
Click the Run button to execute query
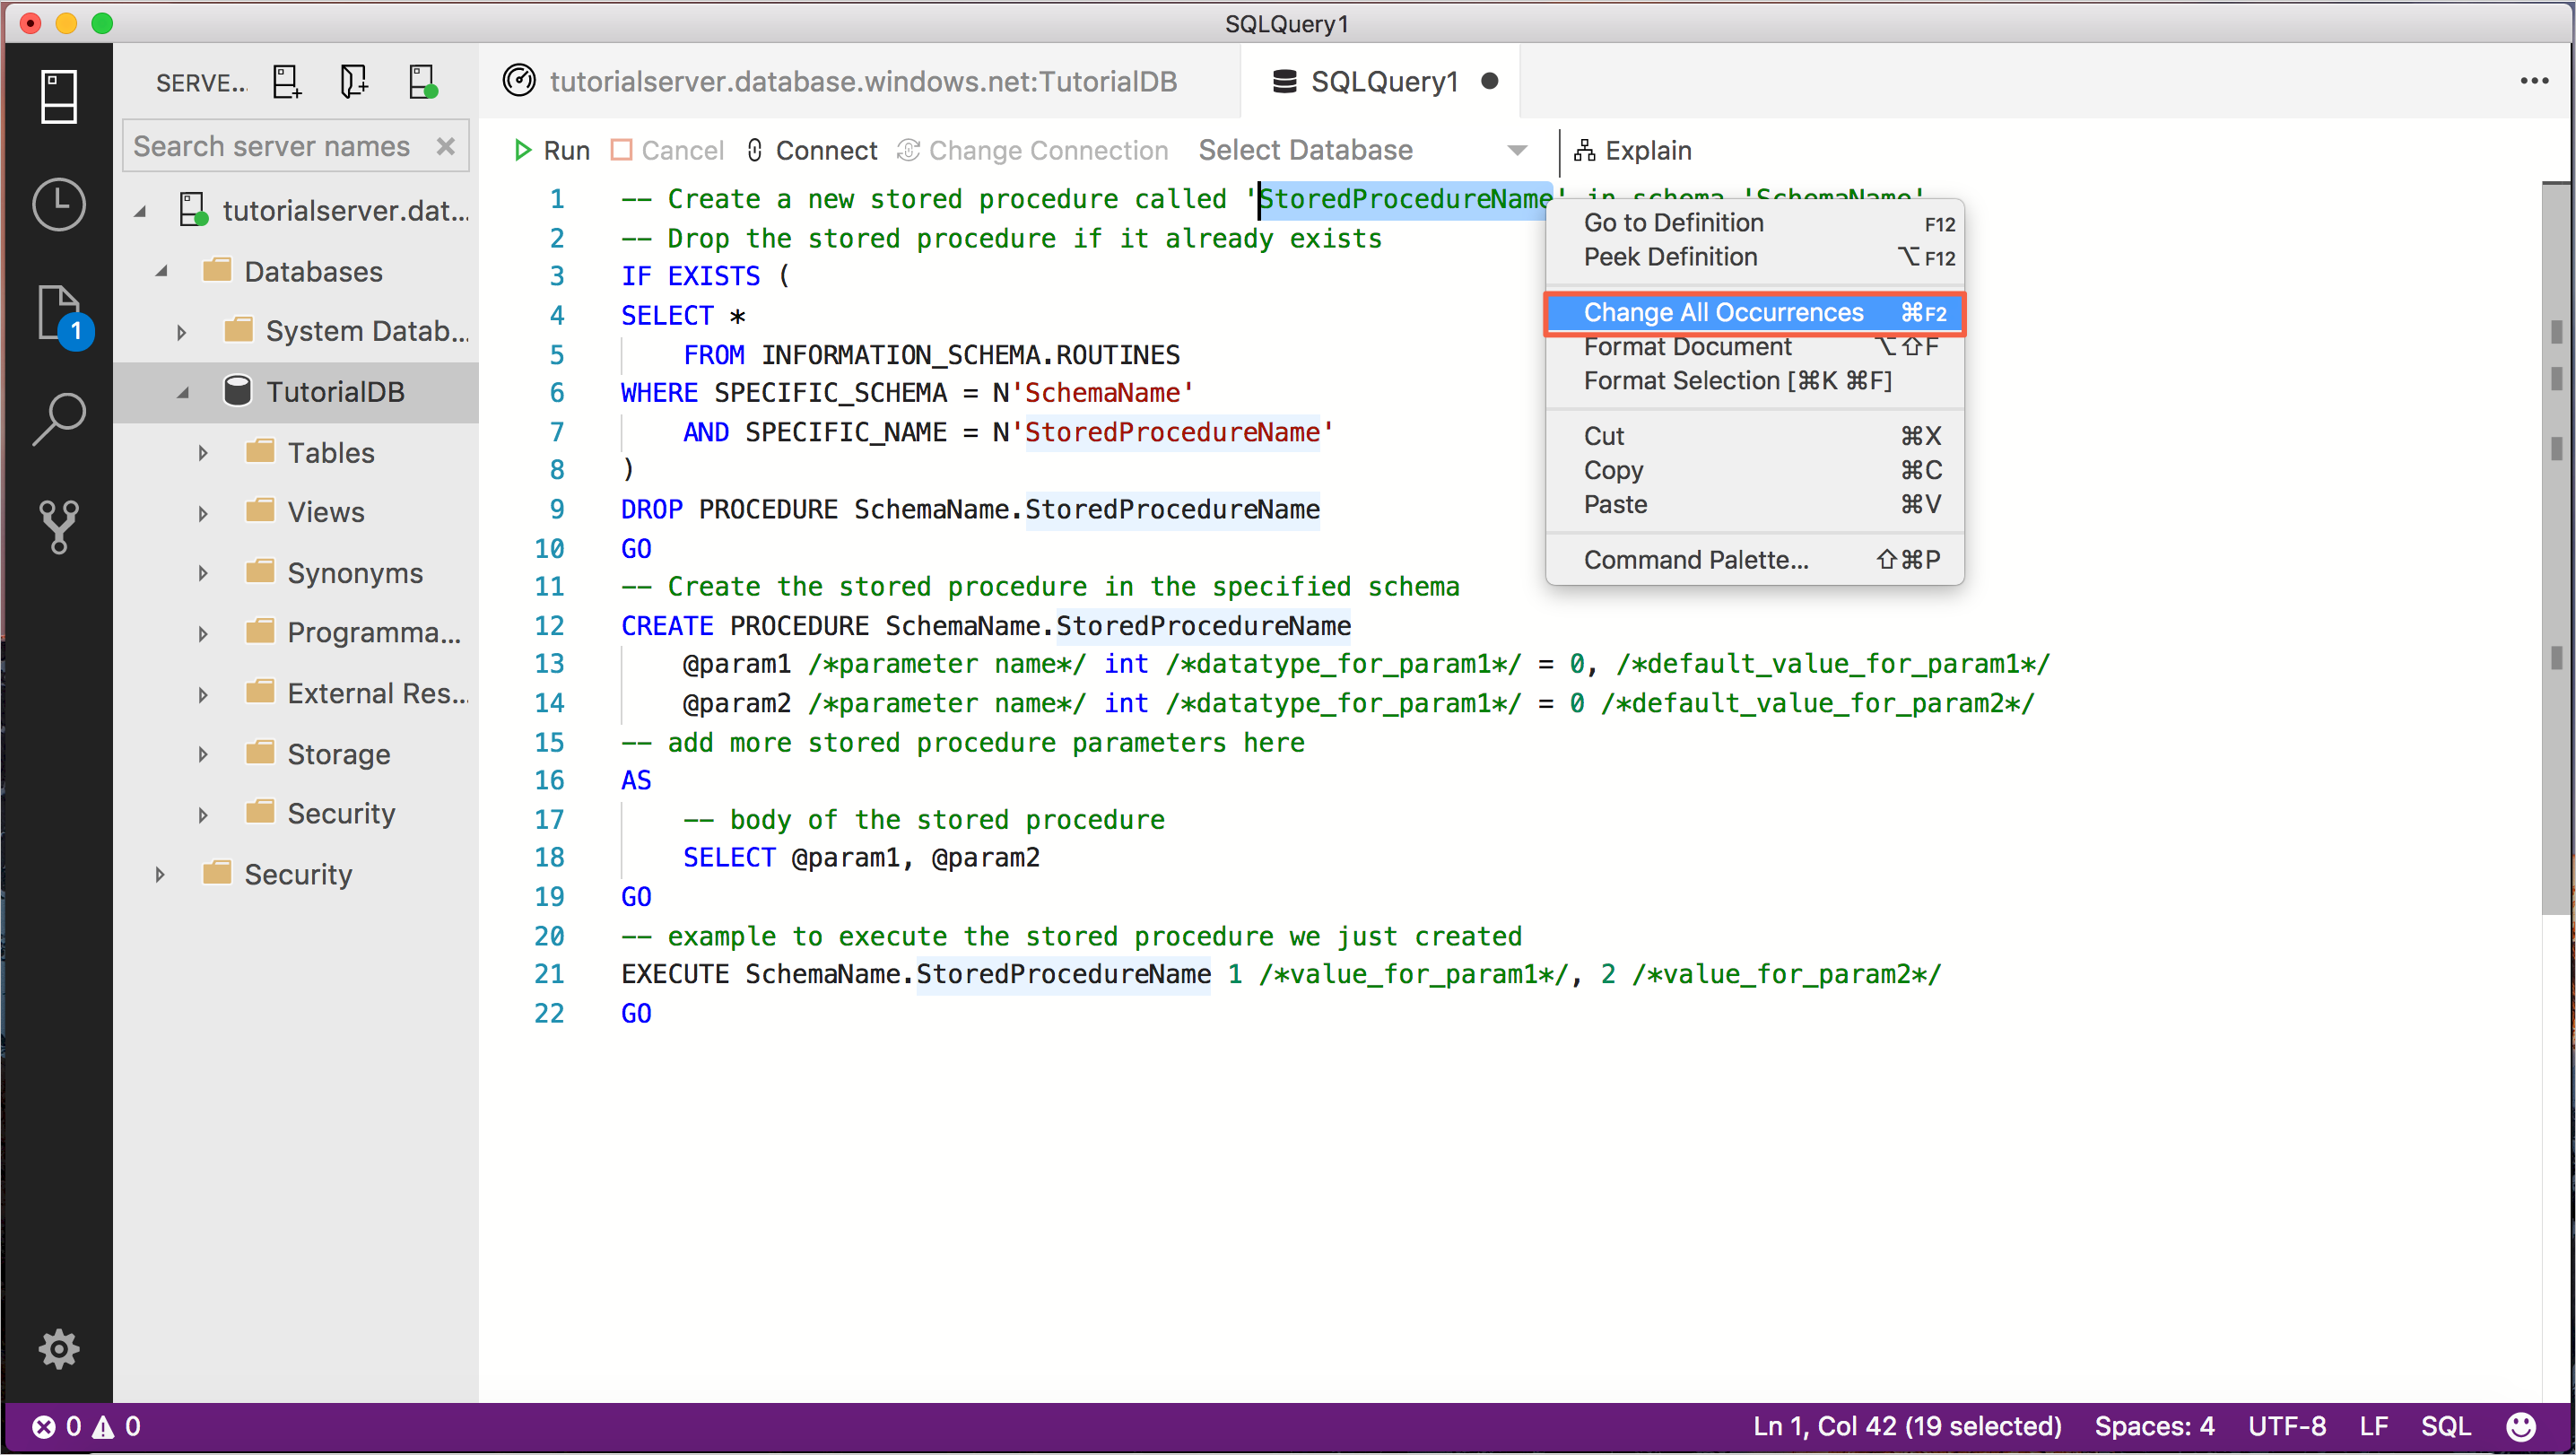click(x=550, y=151)
